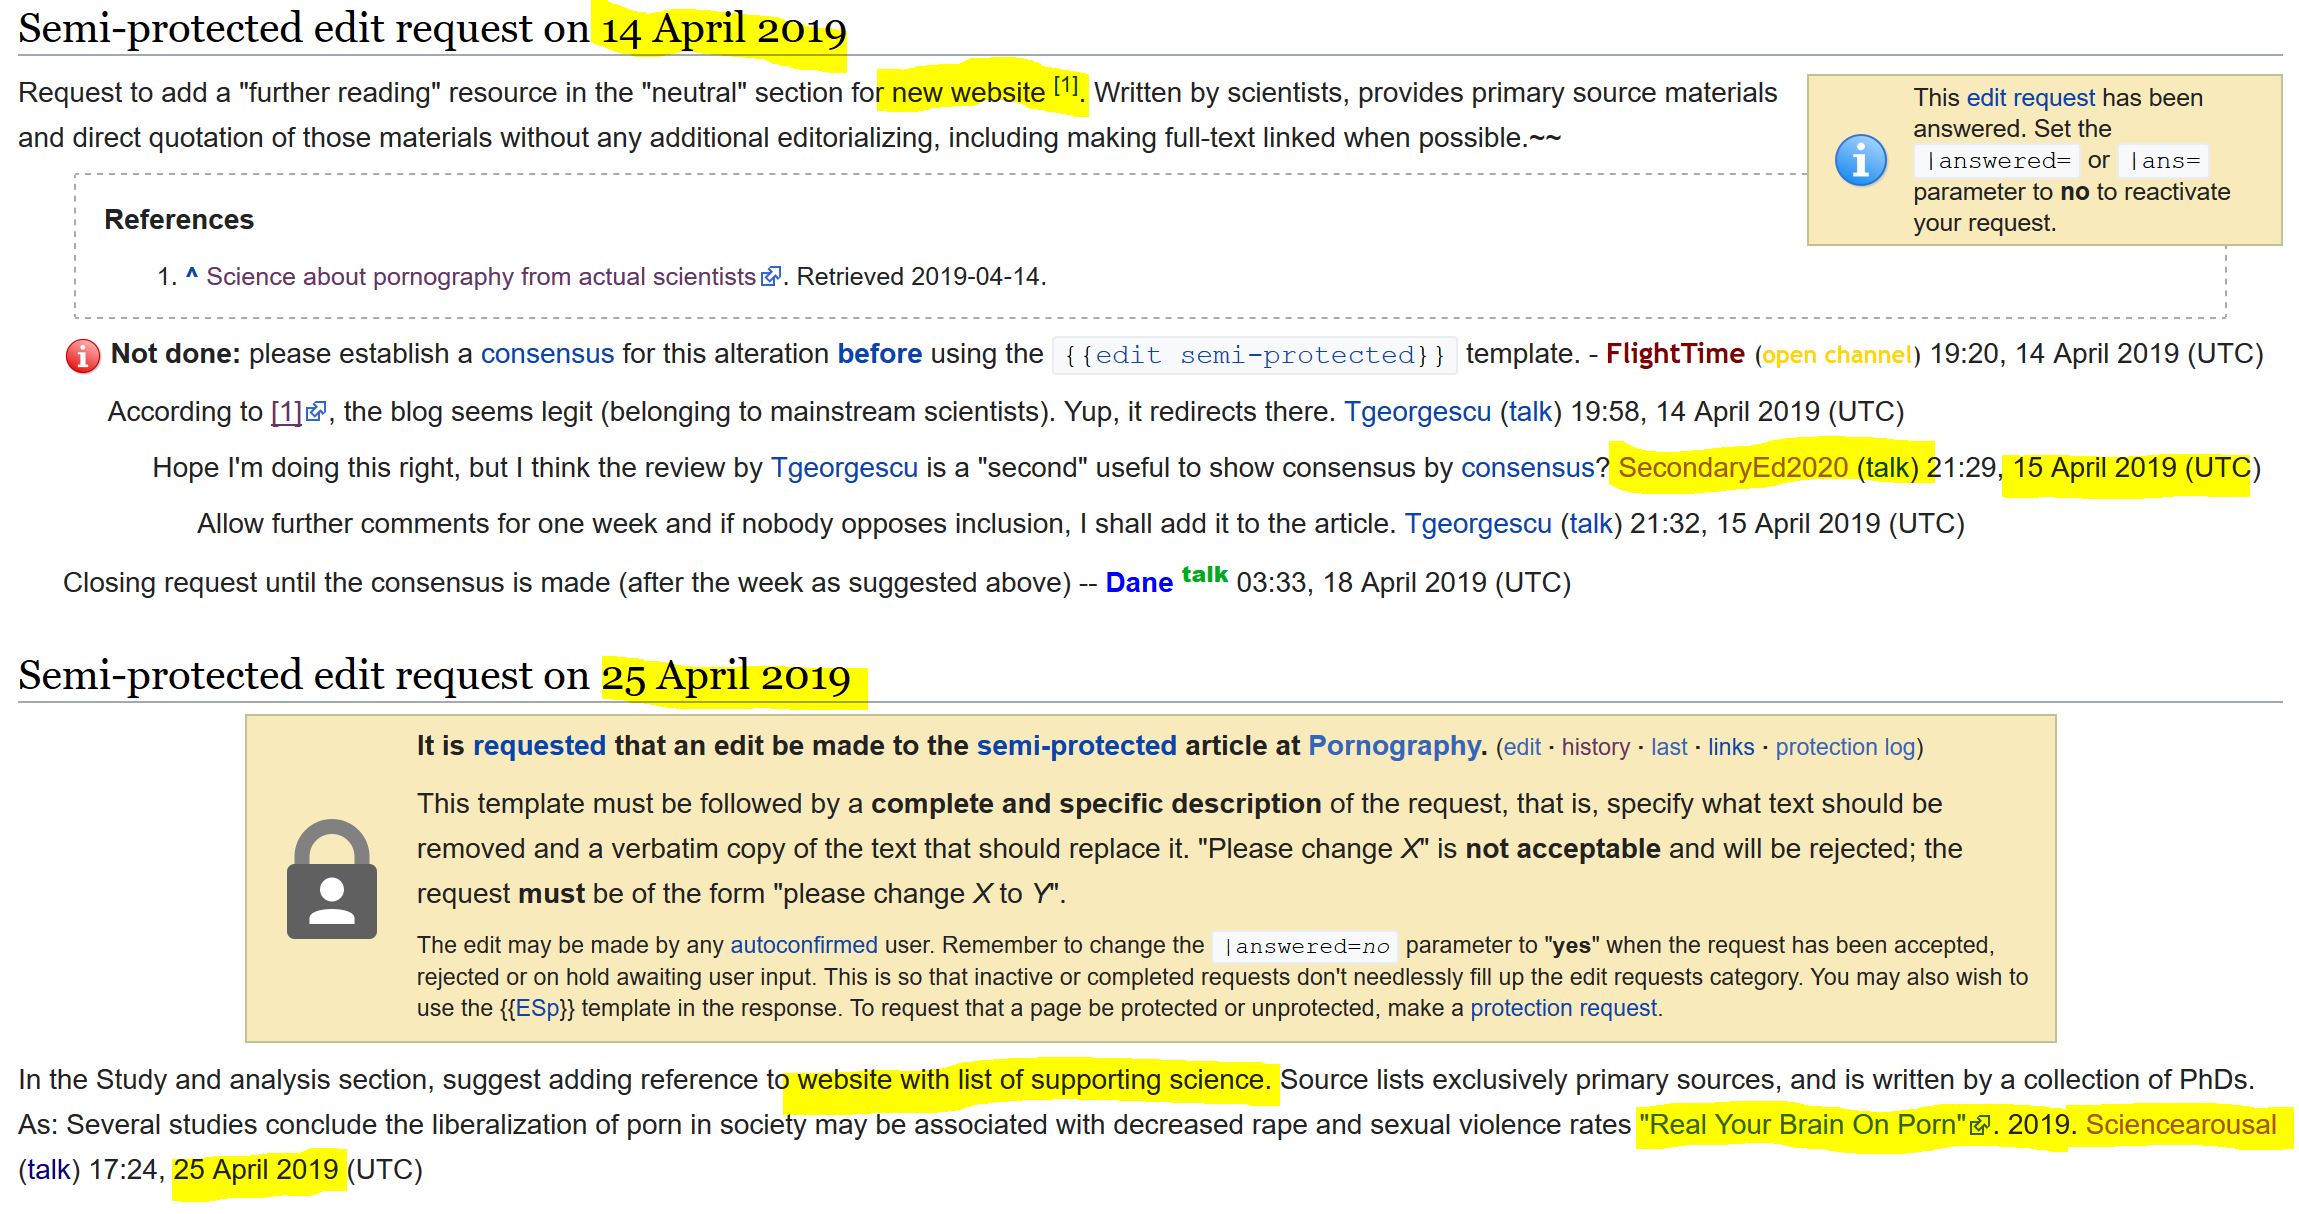Click the blue info icon in answered box
This screenshot has height=1214, width=2299.
[1860, 160]
